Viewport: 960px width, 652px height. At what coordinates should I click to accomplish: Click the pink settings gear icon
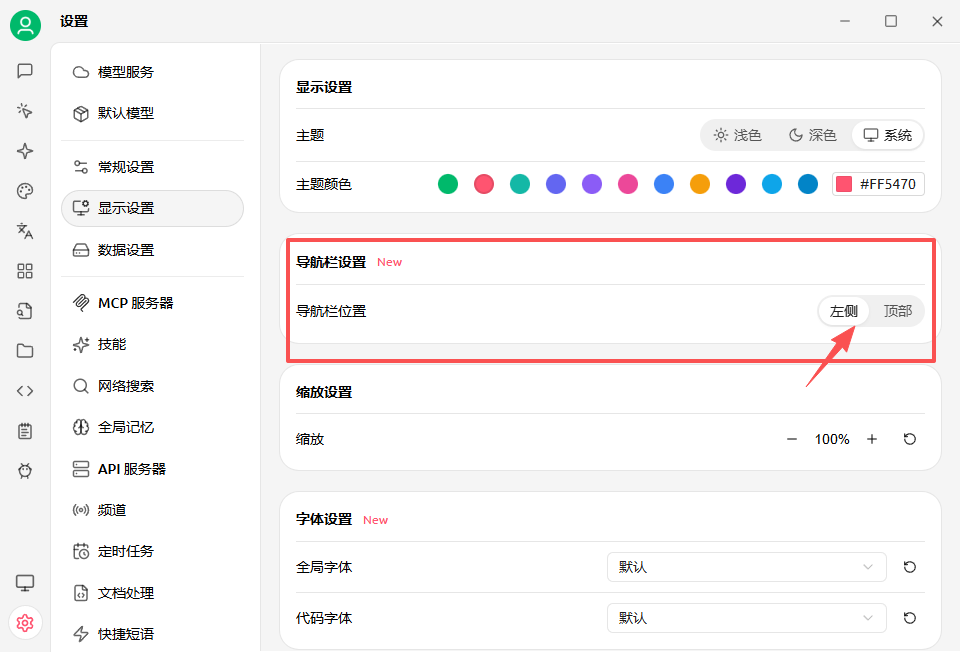tap(25, 623)
